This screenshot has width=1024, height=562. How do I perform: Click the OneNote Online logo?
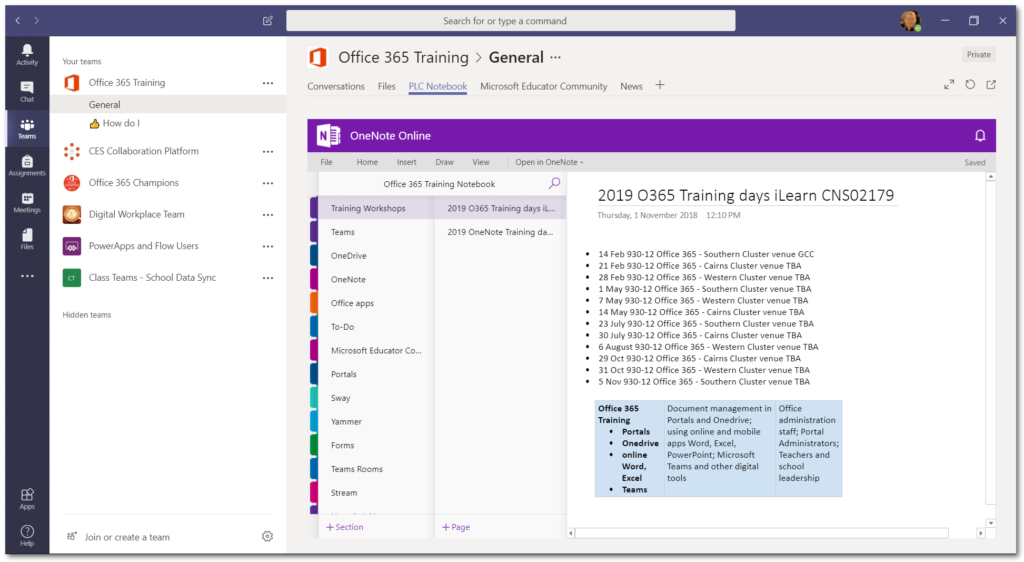pyautogui.click(x=328, y=136)
